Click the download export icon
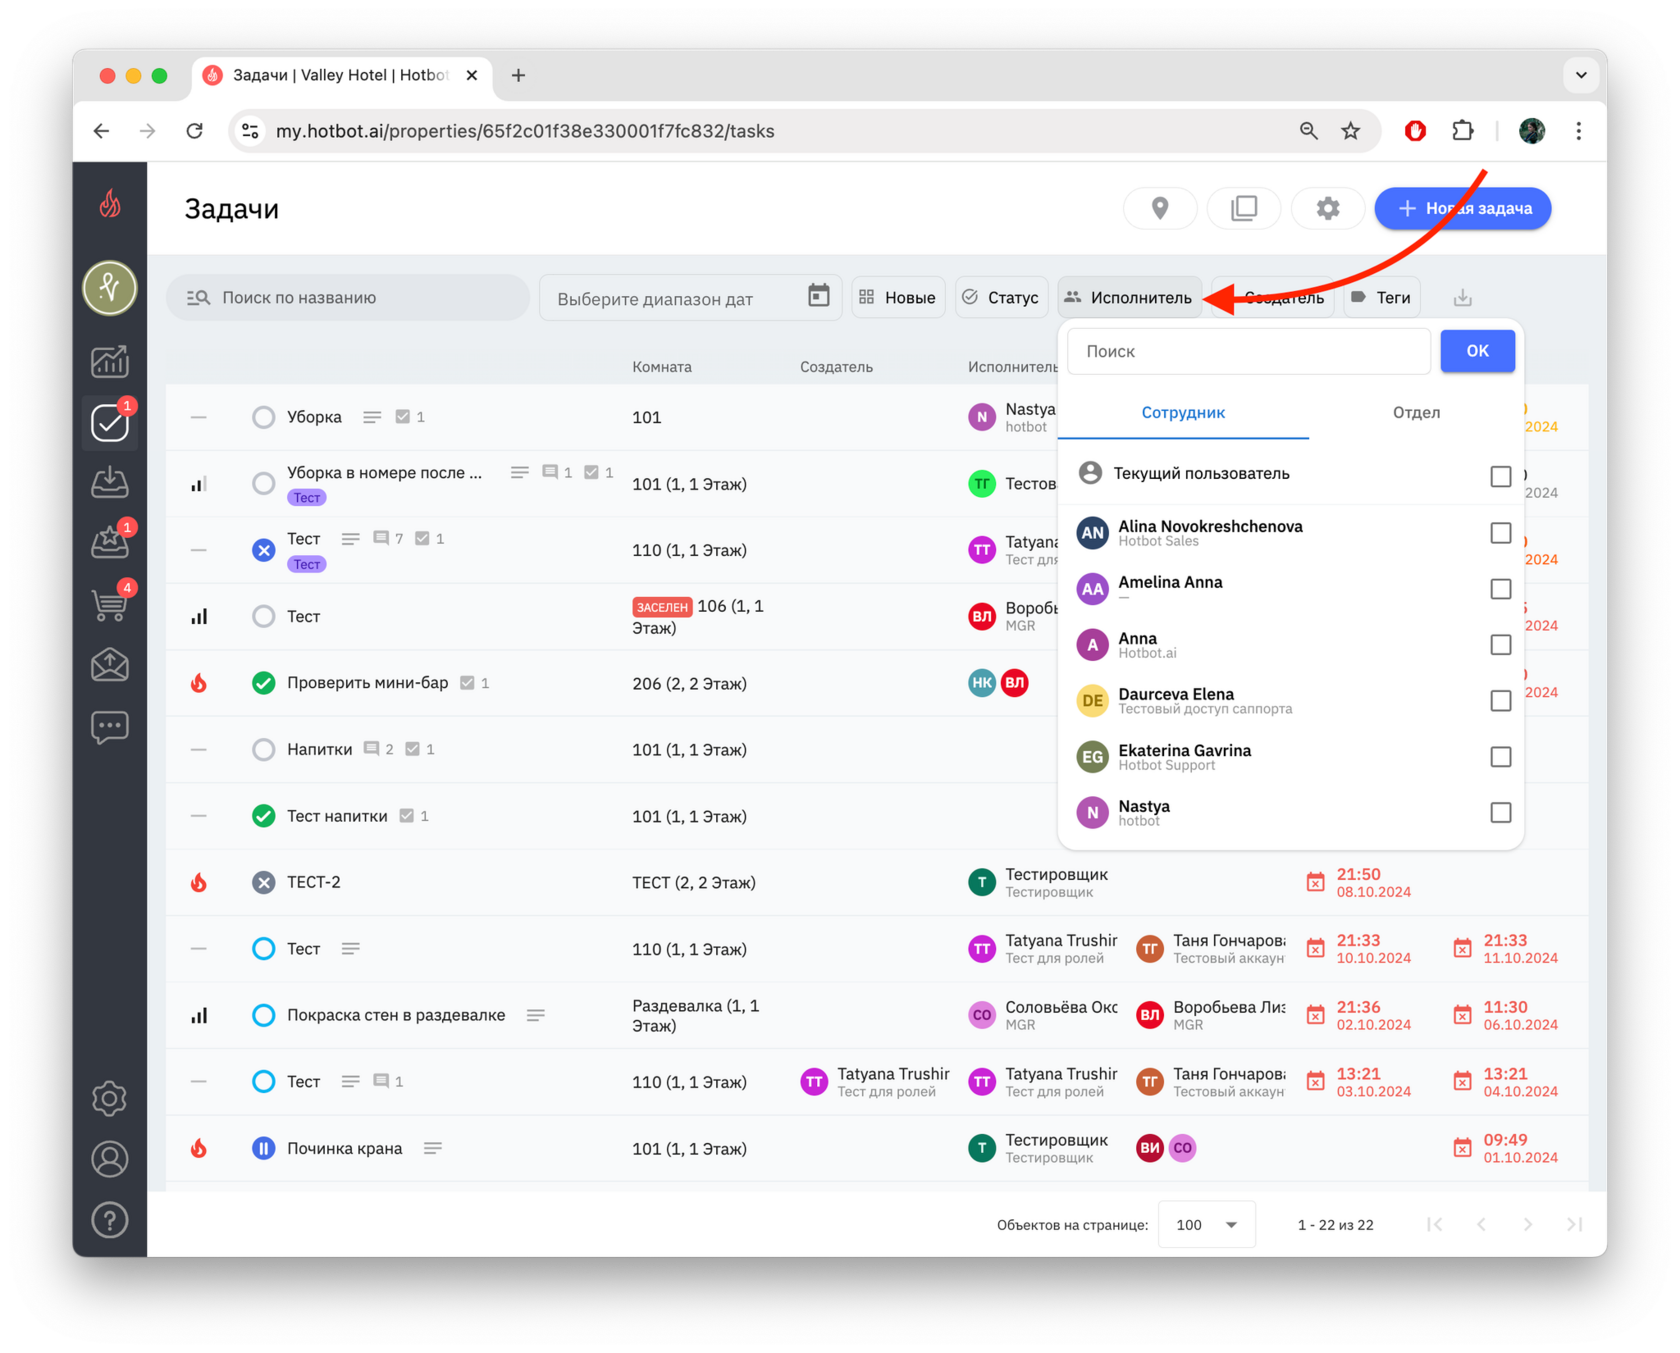 click(x=1463, y=297)
